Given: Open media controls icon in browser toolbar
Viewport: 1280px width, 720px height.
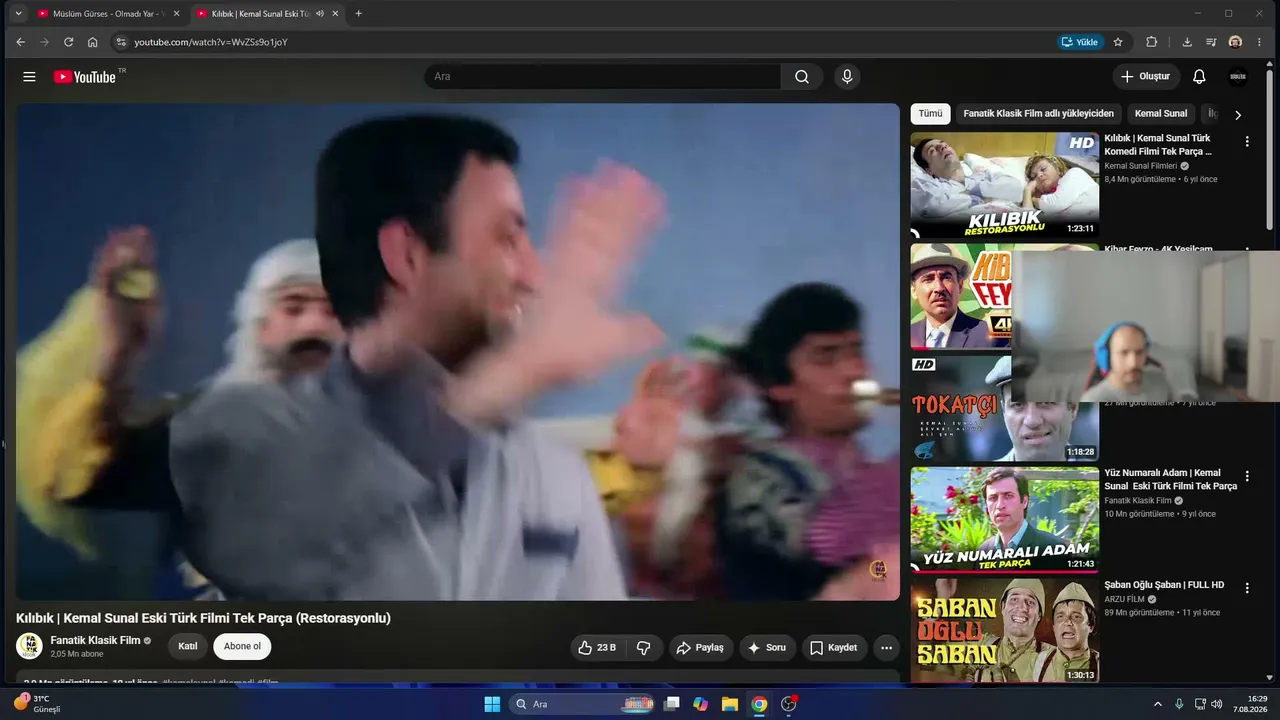Looking at the screenshot, I should click(x=1211, y=42).
